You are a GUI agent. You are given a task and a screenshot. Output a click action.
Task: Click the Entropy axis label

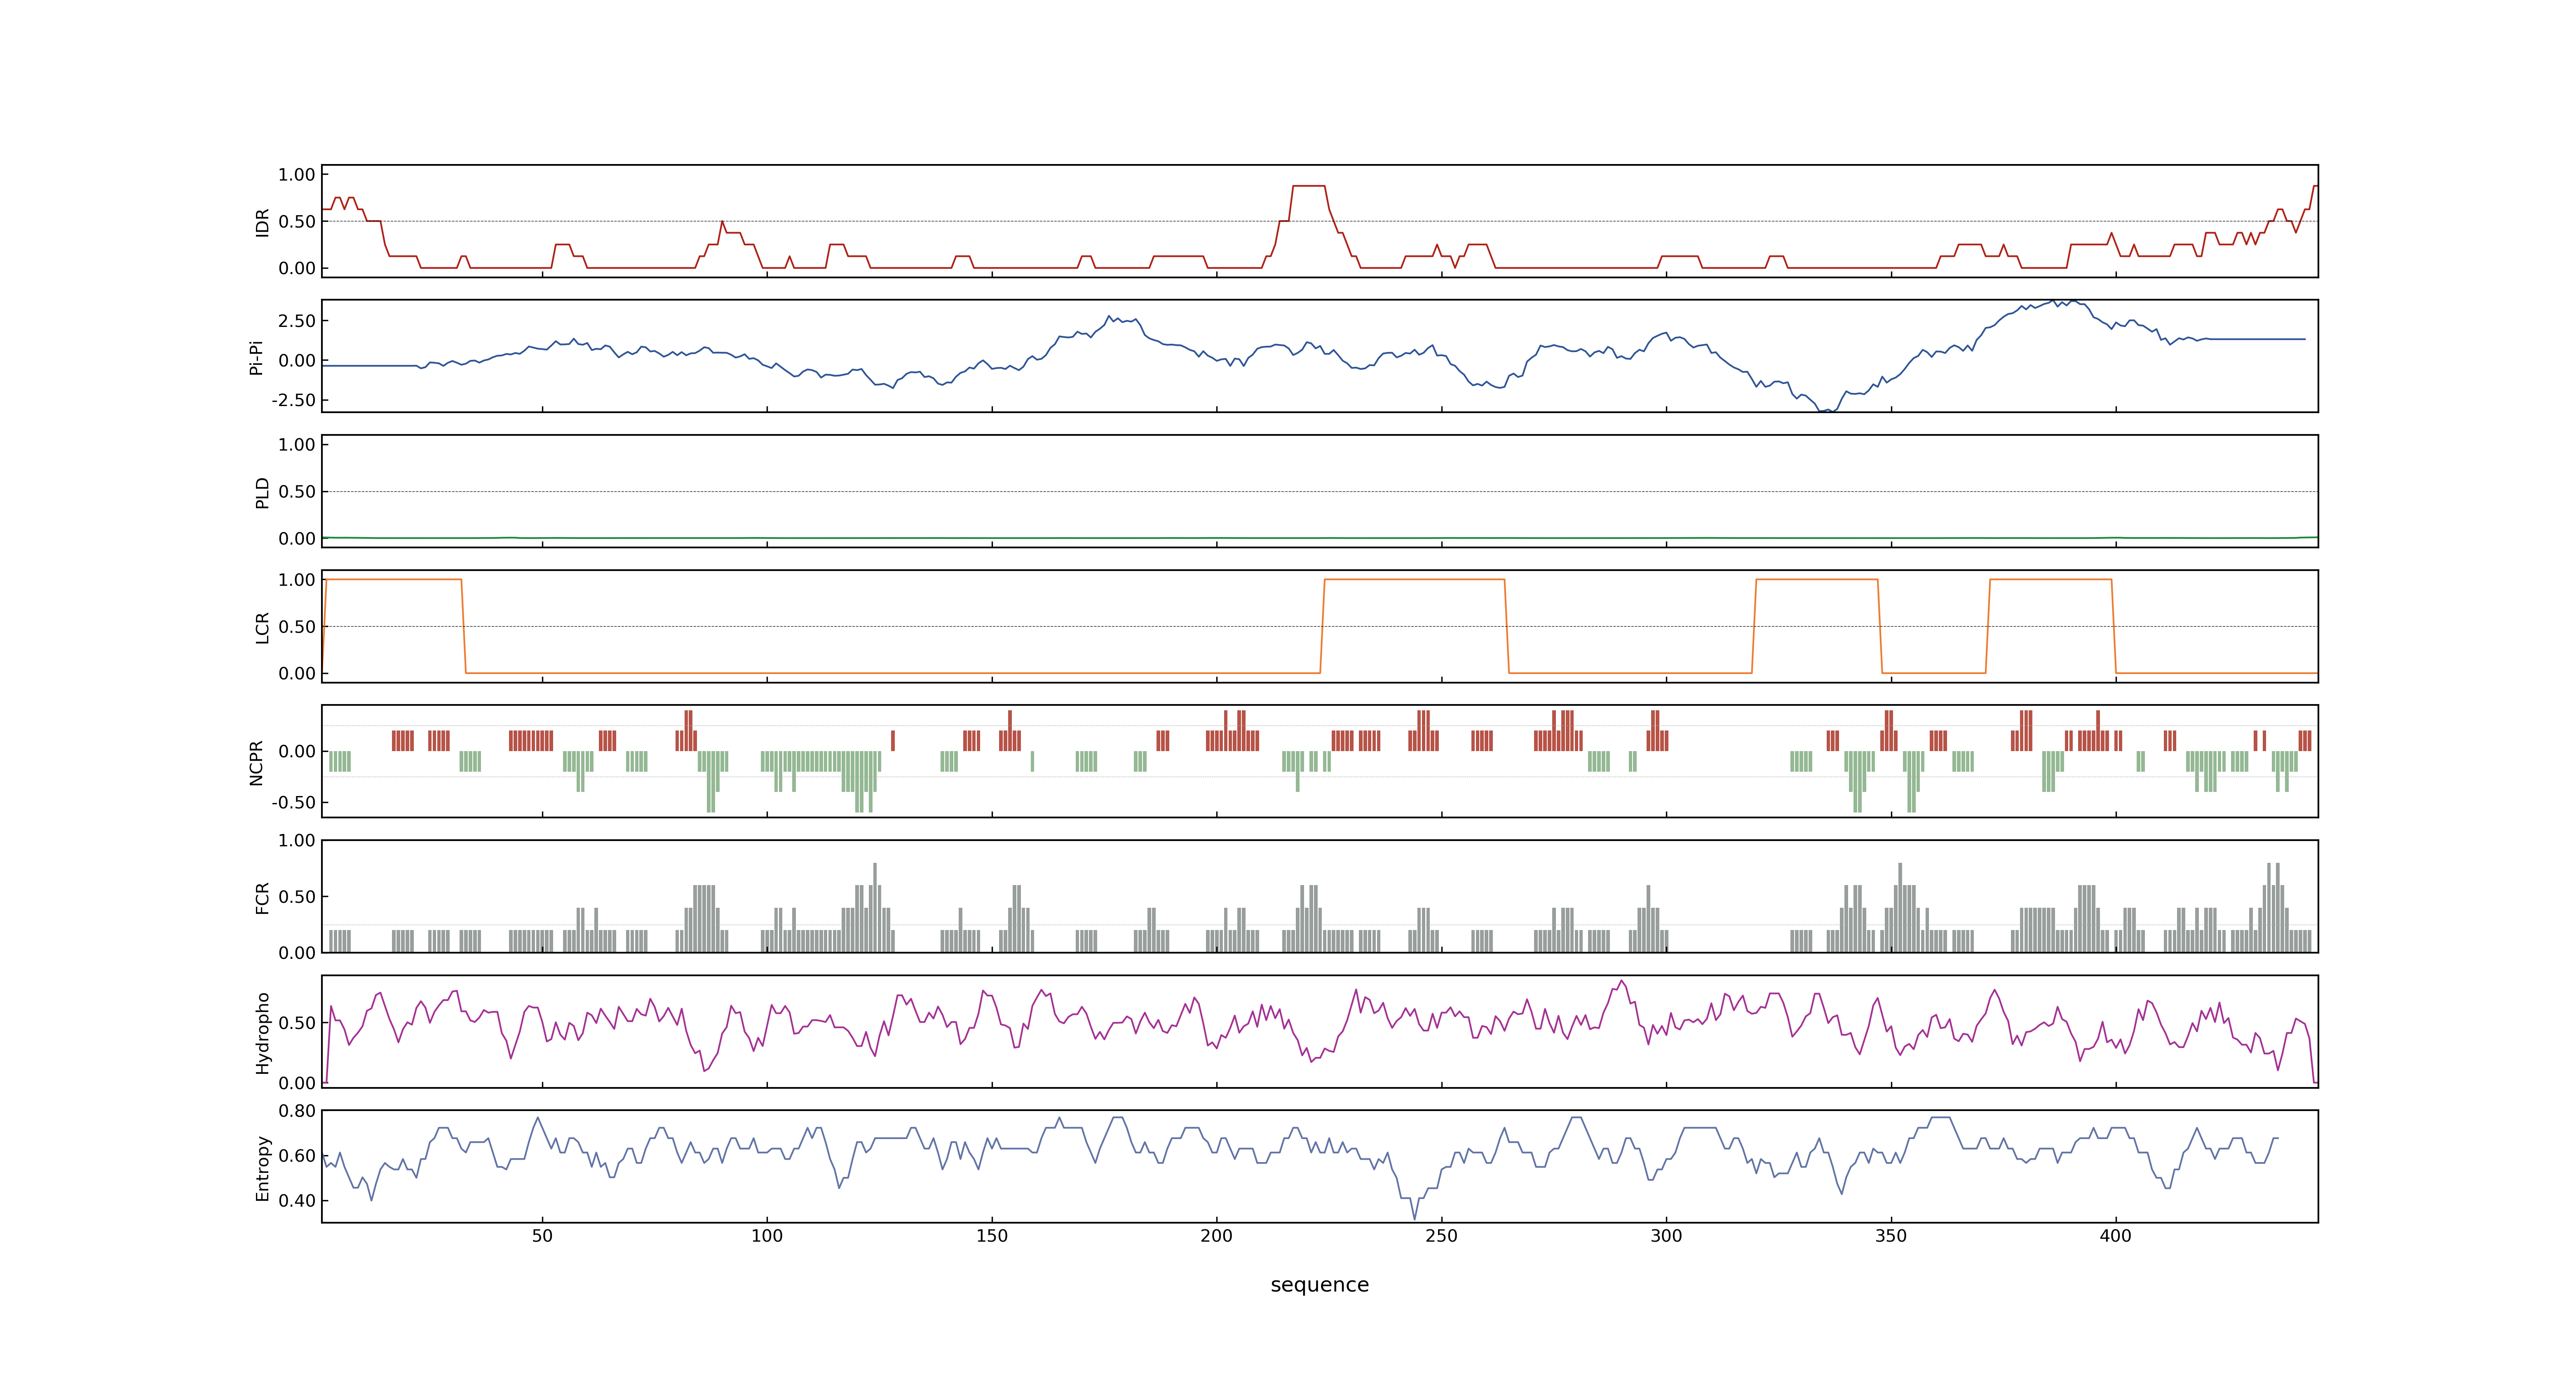pyautogui.click(x=262, y=1167)
